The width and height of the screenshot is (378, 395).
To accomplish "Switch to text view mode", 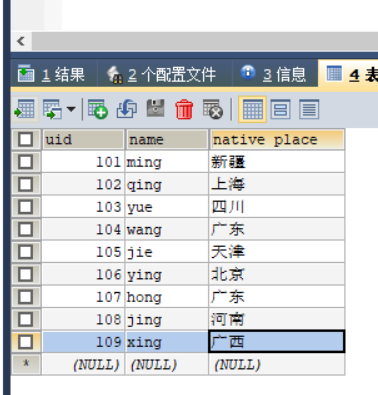I will pos(309,109).
